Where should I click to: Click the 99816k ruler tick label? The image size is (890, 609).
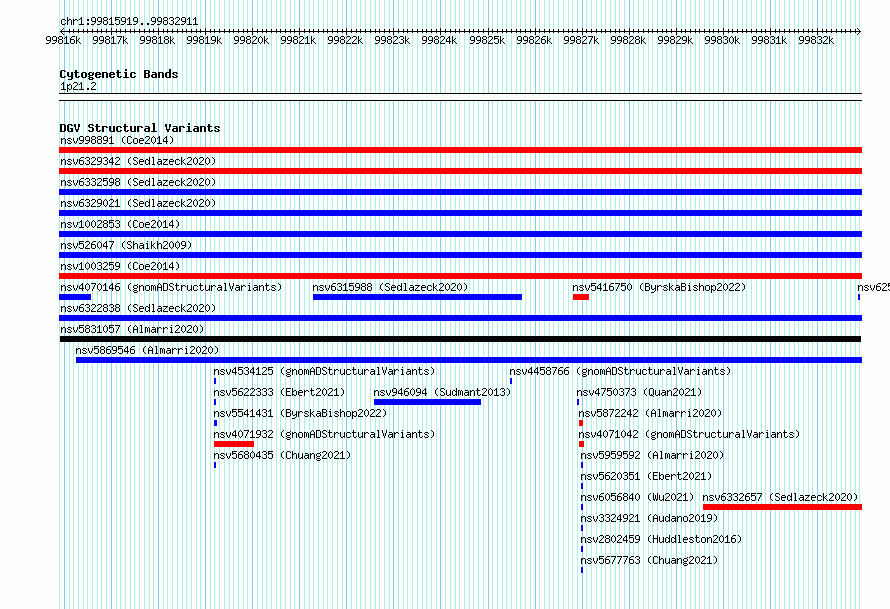coord(63,40)
